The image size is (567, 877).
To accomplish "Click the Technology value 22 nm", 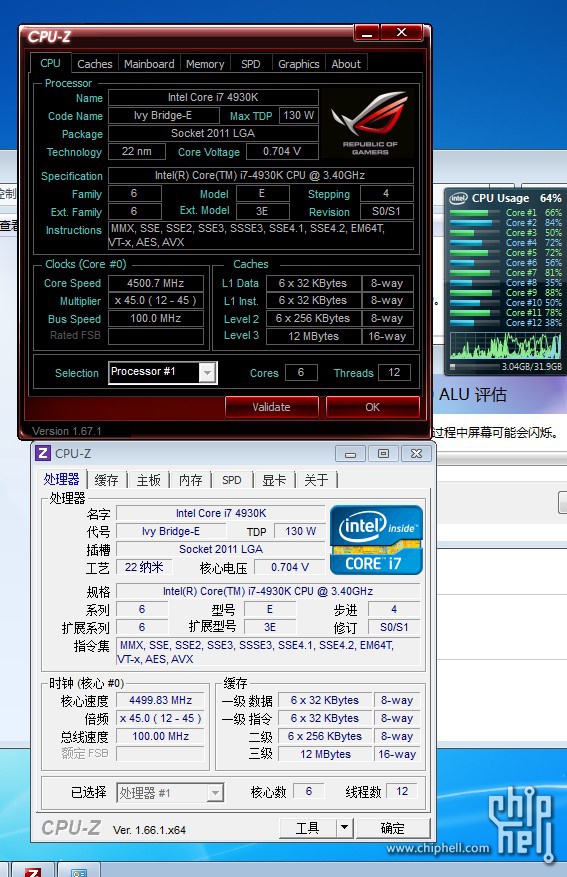I will click(x=136, y=151).
